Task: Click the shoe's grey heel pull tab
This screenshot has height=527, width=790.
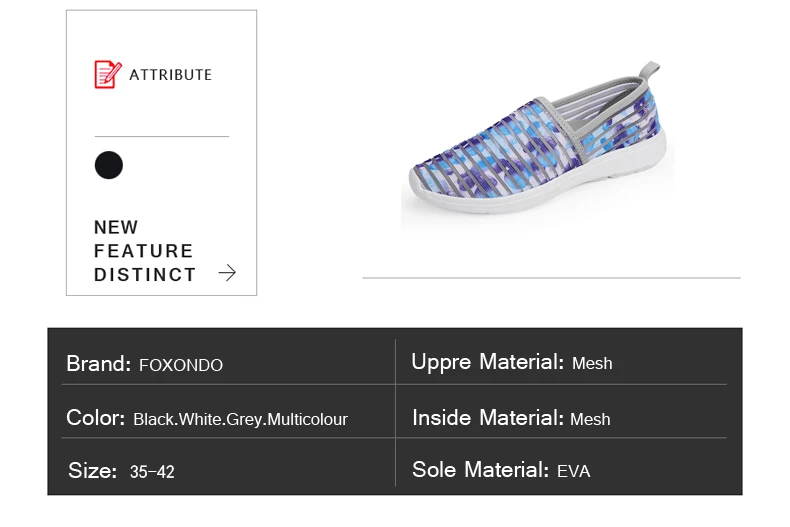Action: pos(650,70)
